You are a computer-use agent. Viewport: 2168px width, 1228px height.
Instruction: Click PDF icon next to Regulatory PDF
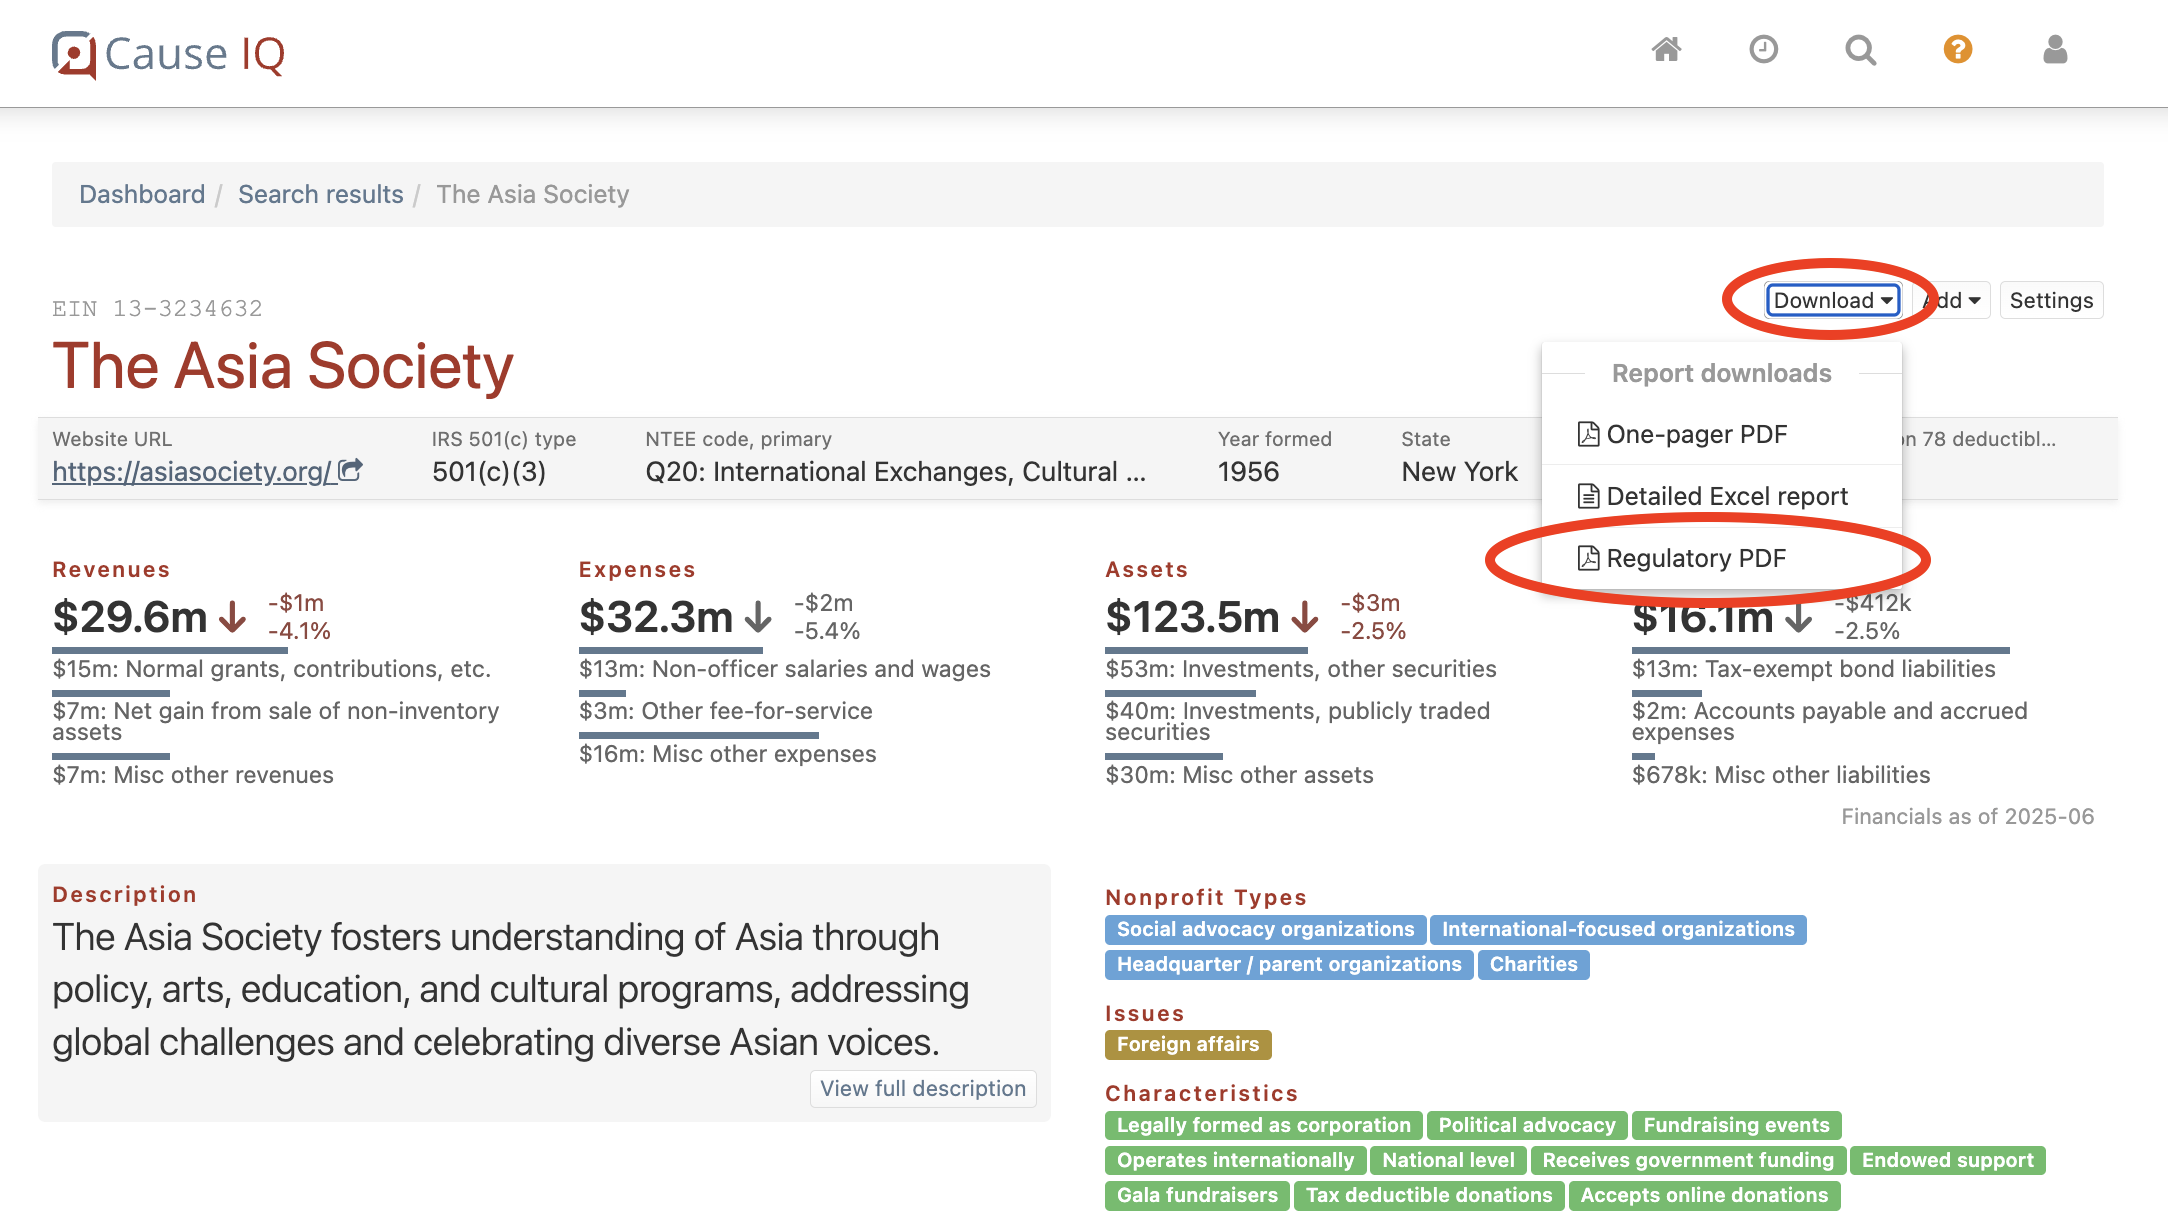1588,558
